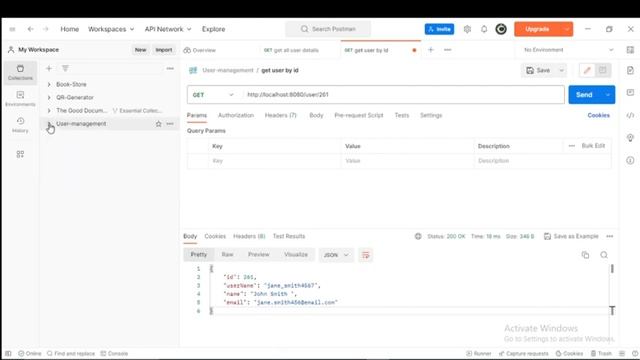Open the request Tests tab
Screen dimensions: 640x360
[x=402, y=116]
